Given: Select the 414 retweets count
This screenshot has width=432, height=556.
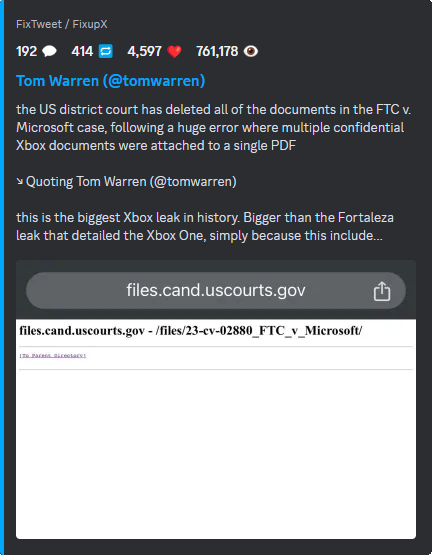Looking at the screenshot, I should pos(82,51).
